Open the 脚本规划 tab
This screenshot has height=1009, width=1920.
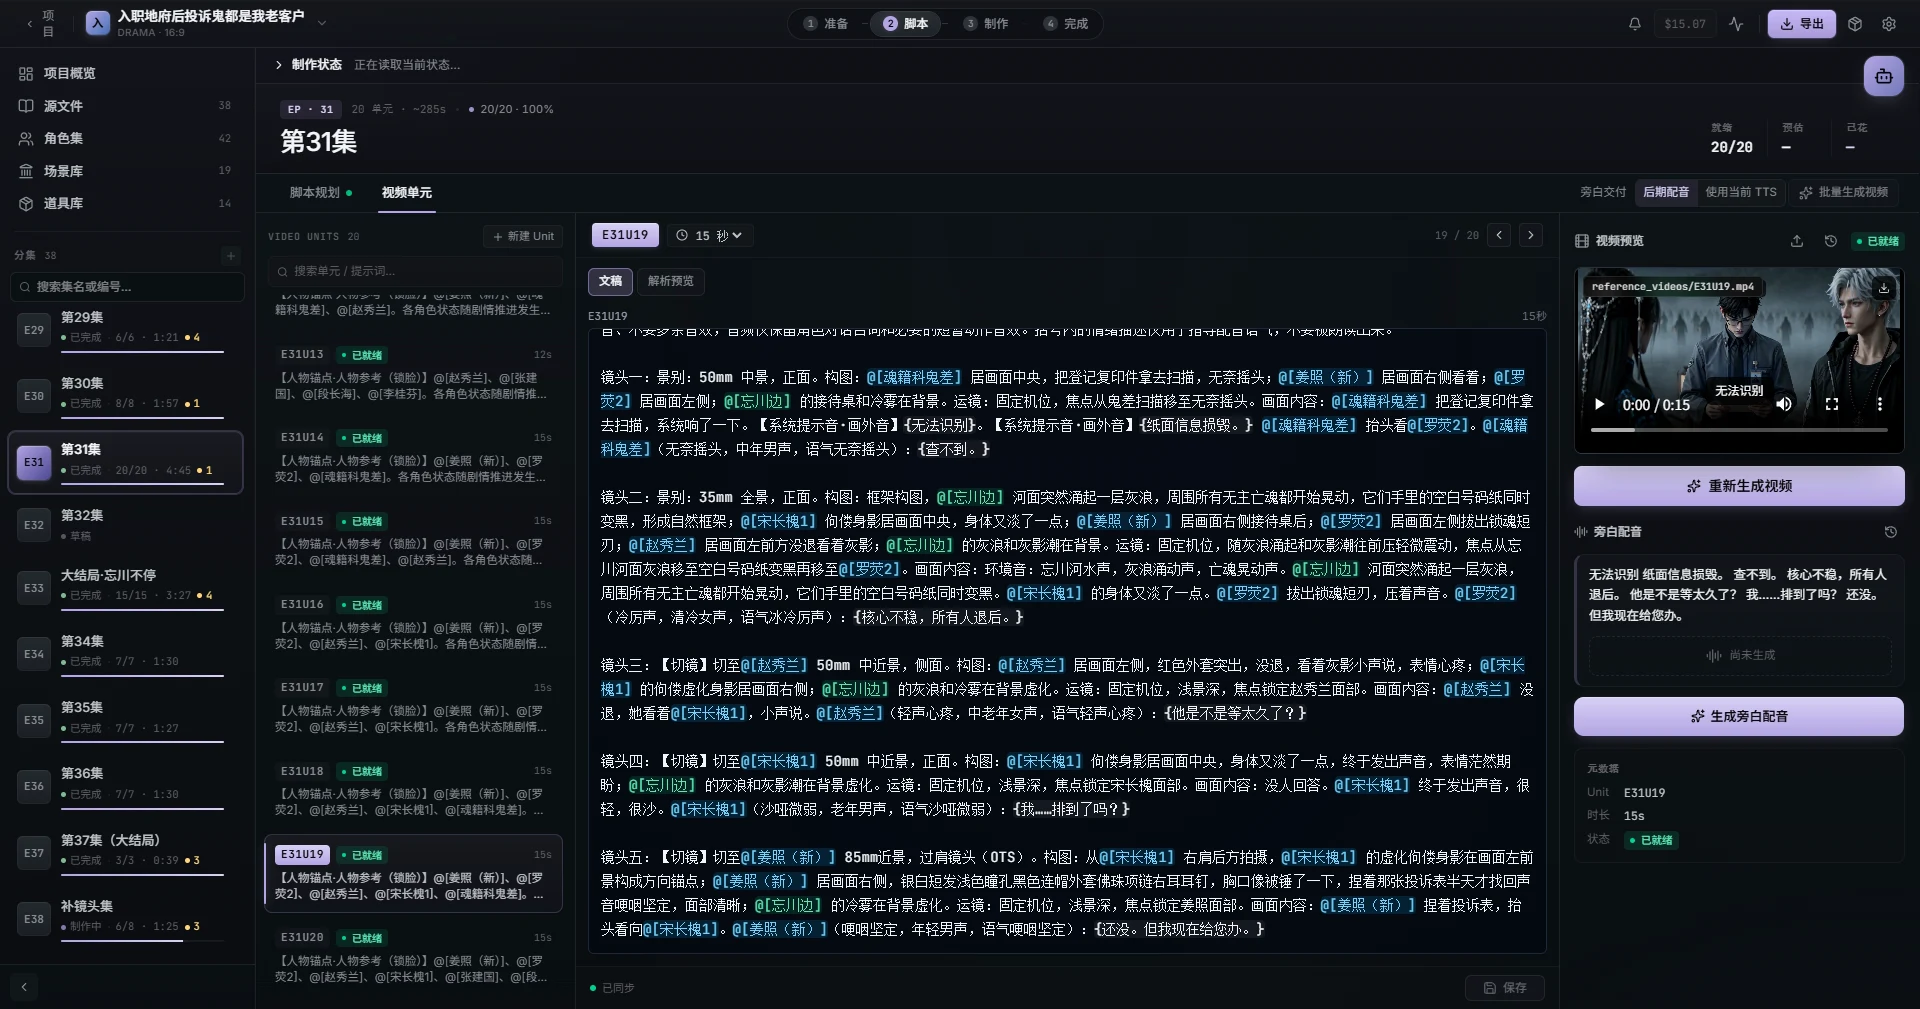(x=320, y=193)
